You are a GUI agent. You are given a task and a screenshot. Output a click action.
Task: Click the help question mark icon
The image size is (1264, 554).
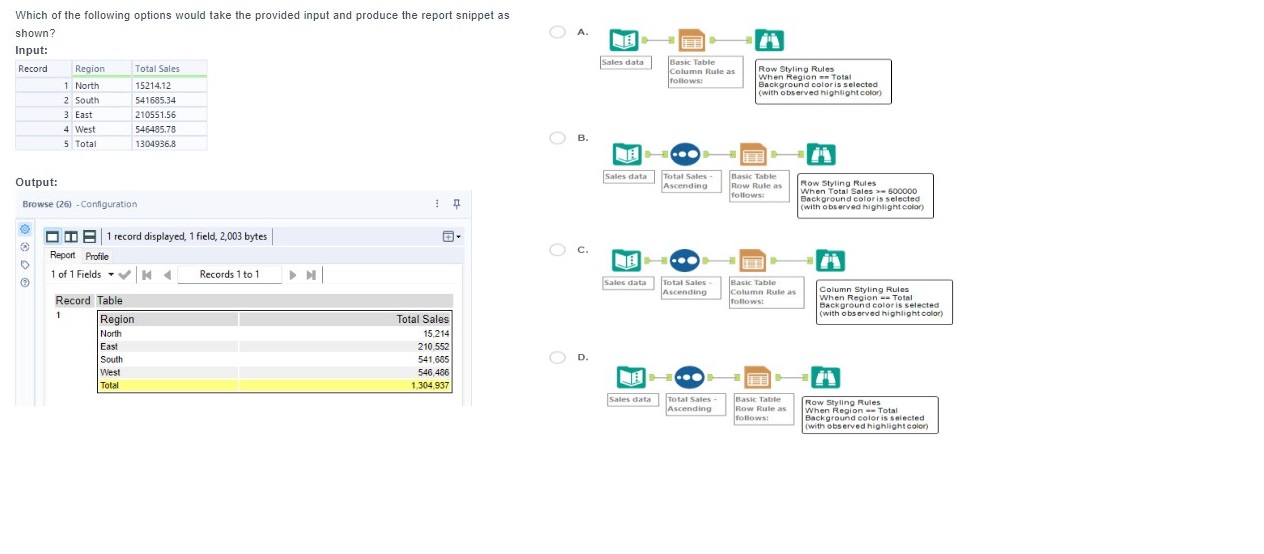(23, 283)
